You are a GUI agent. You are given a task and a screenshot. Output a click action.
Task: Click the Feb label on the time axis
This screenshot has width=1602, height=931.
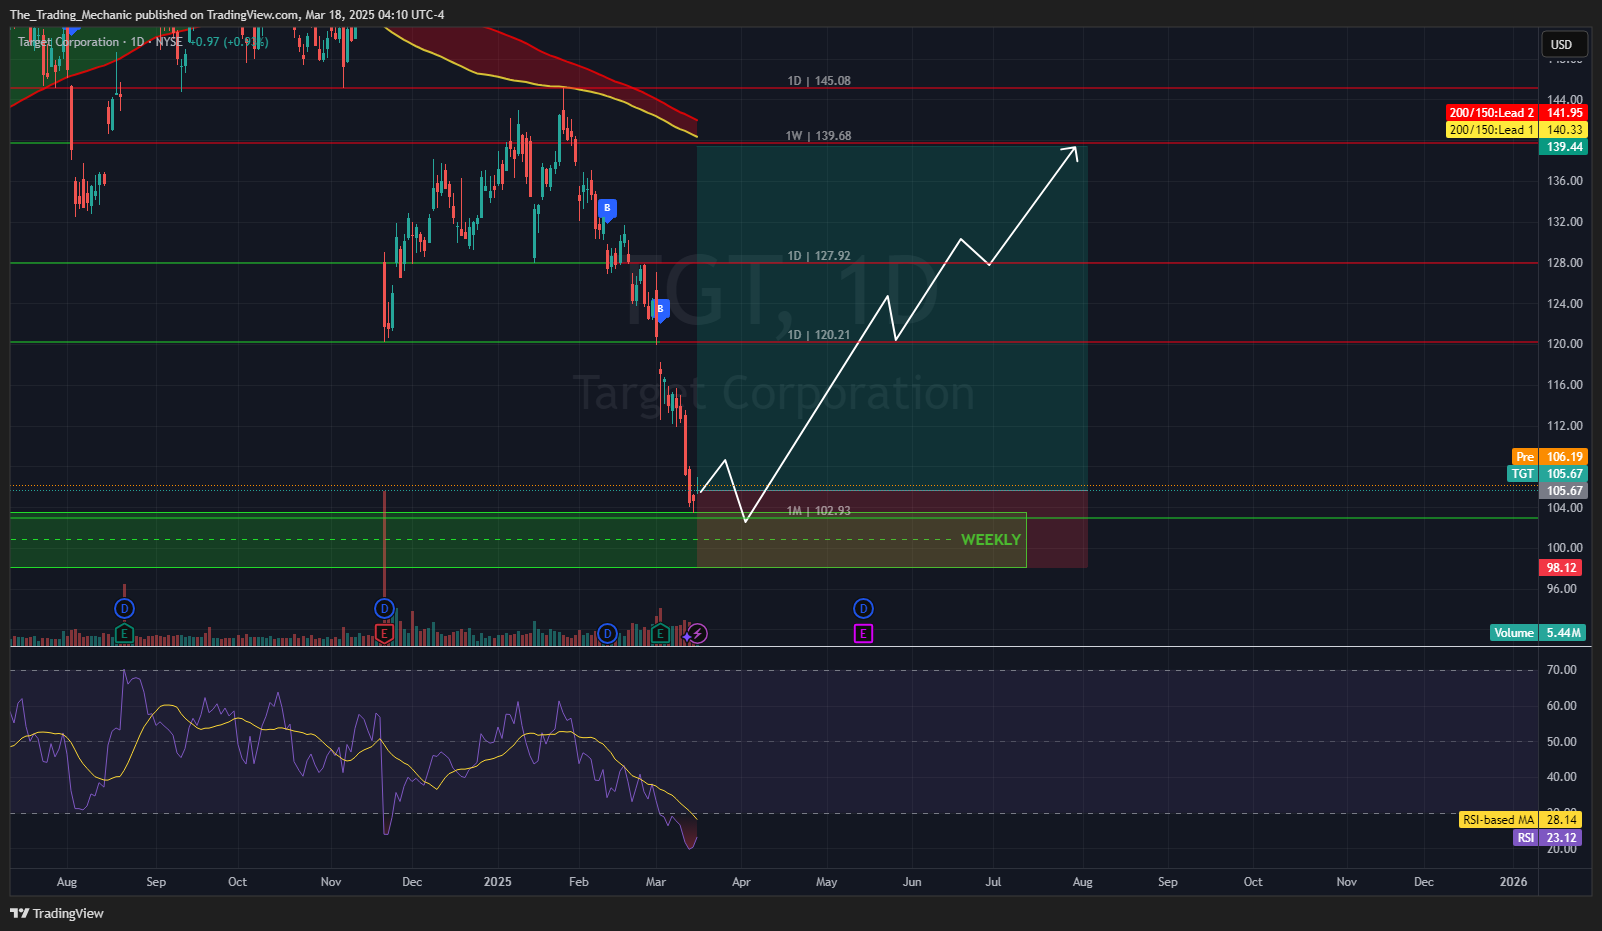(x=578, y=882)
